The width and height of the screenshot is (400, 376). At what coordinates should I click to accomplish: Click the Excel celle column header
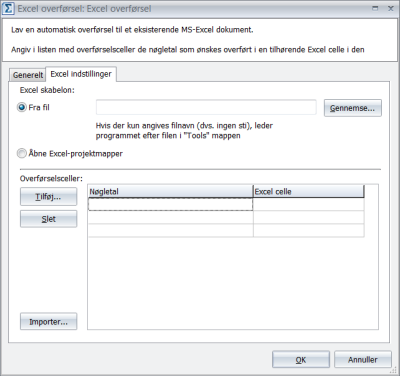pyautogui.click(x=308, y=192)
